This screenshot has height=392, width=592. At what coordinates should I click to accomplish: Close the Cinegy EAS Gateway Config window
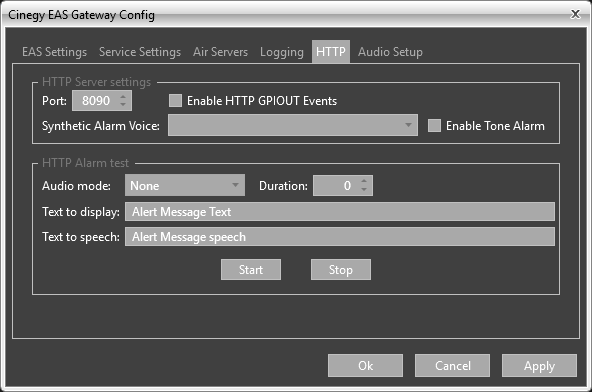(x=575, y=14)
